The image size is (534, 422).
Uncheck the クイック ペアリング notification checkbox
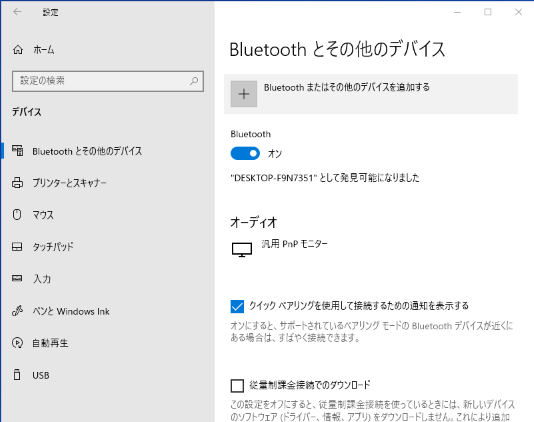click(x=237, y=306)
